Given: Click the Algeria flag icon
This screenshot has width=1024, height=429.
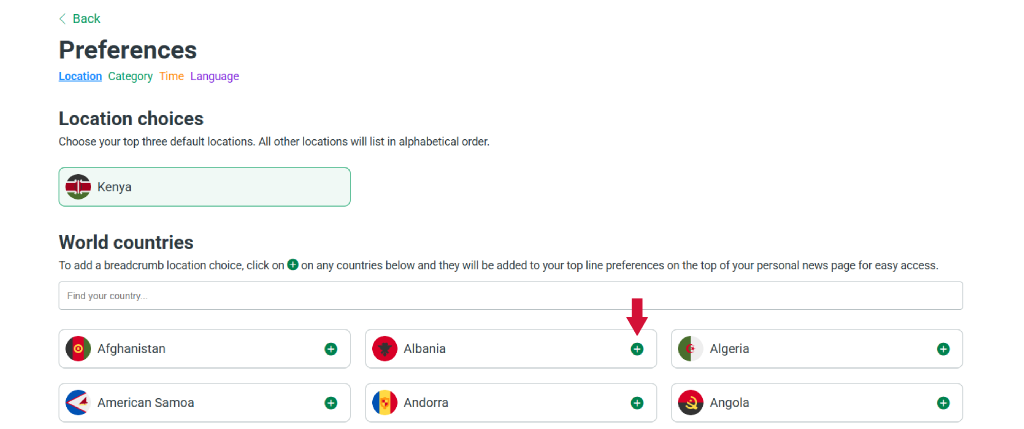Looking at the screenshot, I should tap(690, 349).
